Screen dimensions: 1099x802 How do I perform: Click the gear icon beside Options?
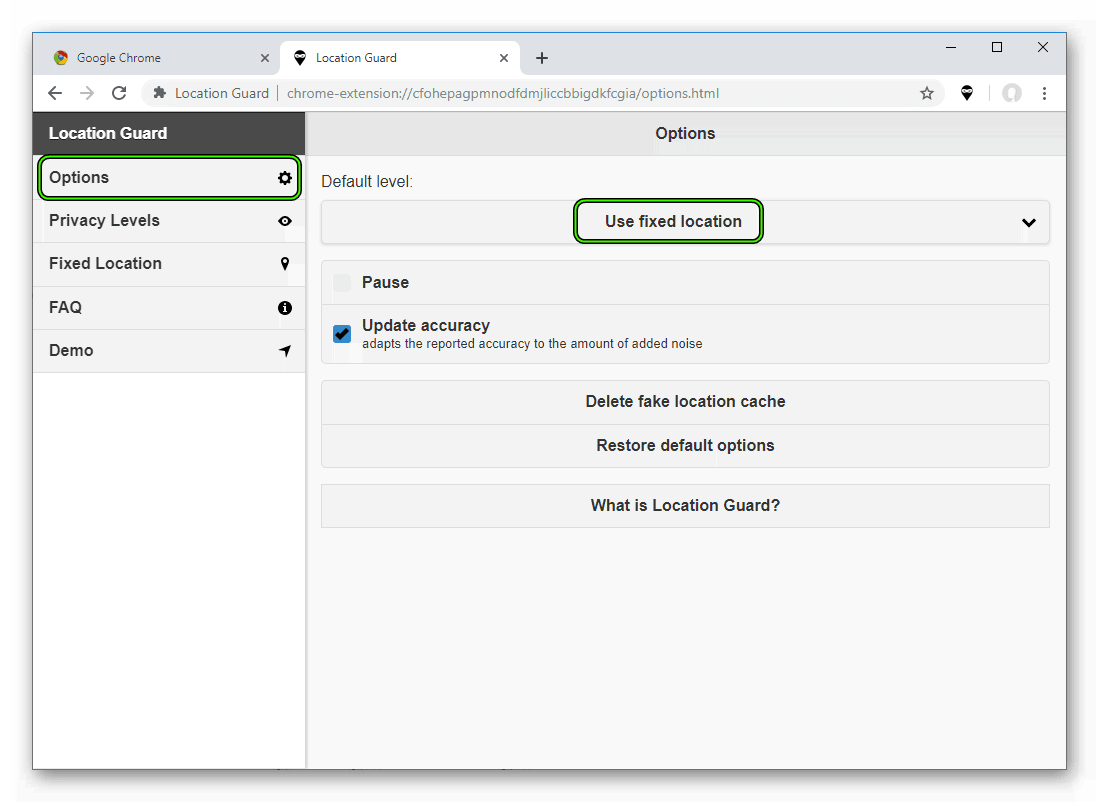(285, 178)
